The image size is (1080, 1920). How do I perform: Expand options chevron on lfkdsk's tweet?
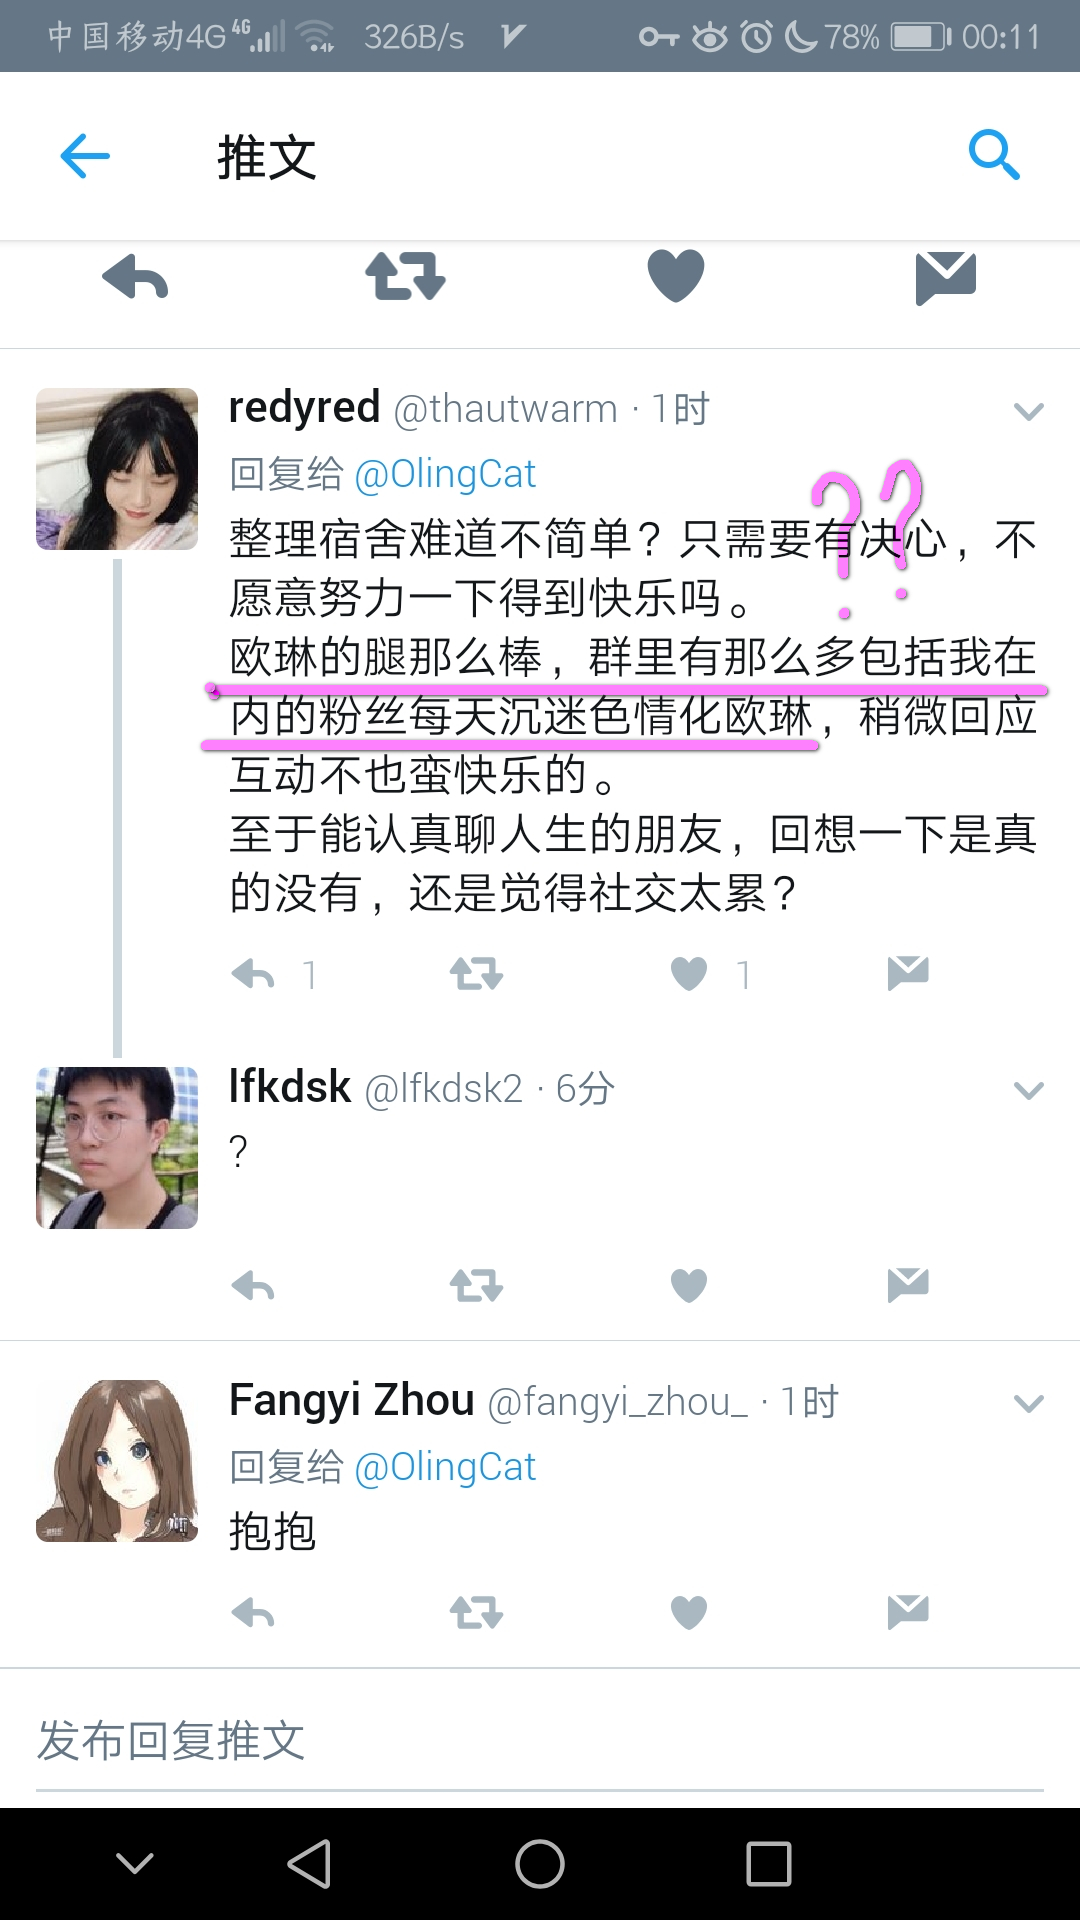point(1029,1090)
